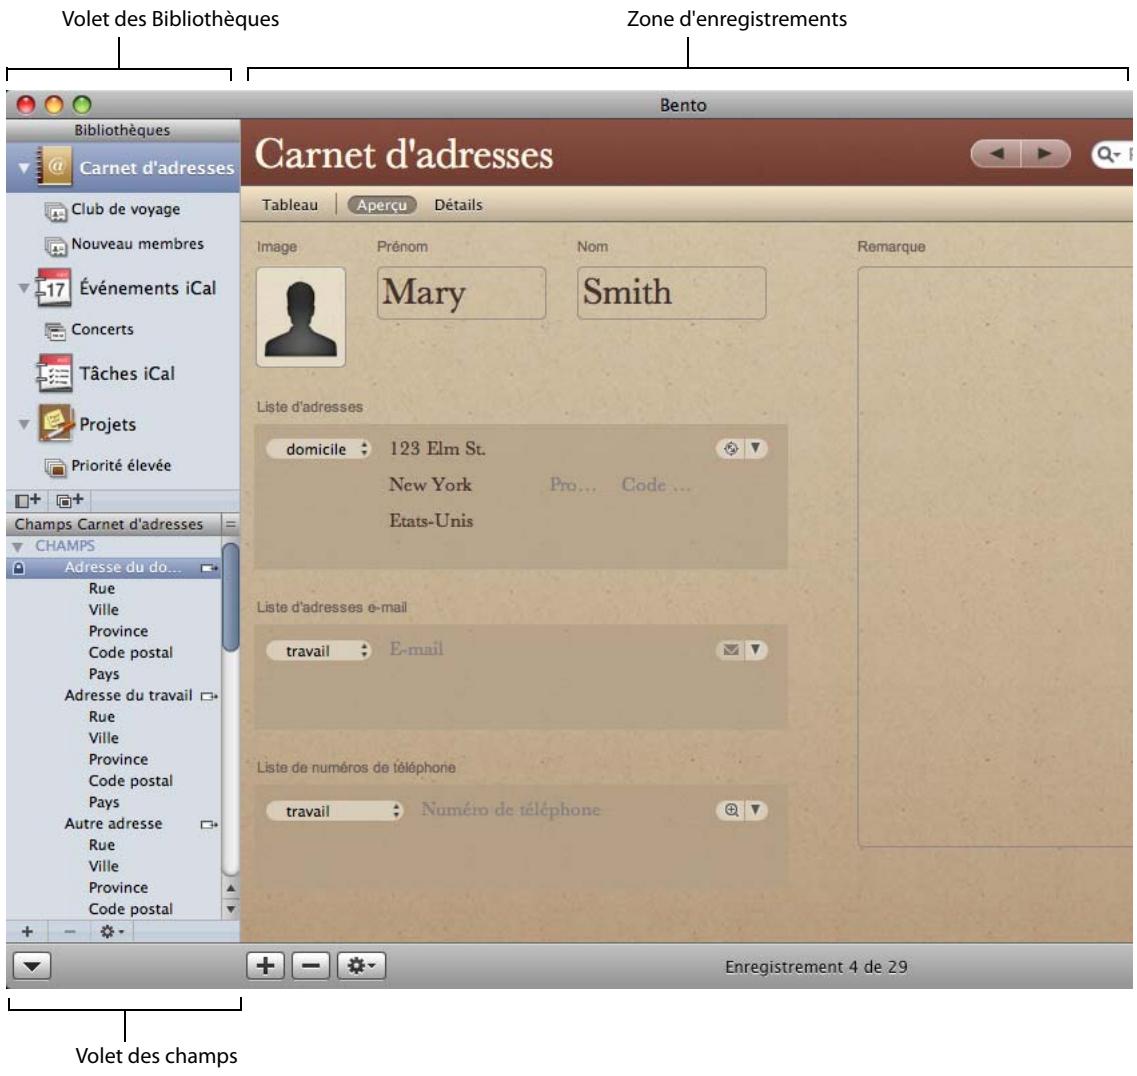Select Autre adresse field
1137x1076 pixels.
point(113,824)
